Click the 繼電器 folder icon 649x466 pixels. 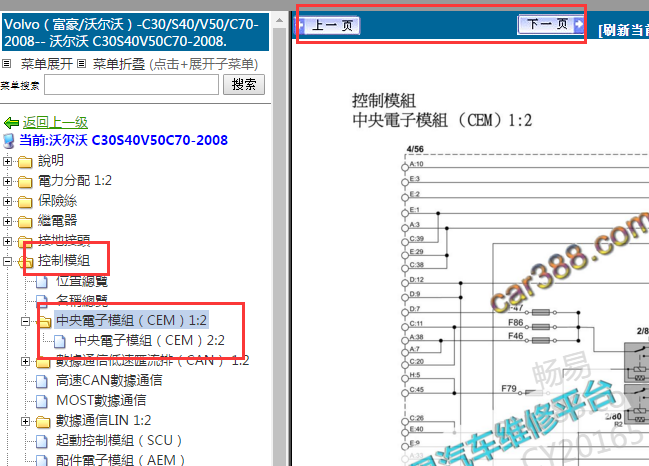click(25, 221)
